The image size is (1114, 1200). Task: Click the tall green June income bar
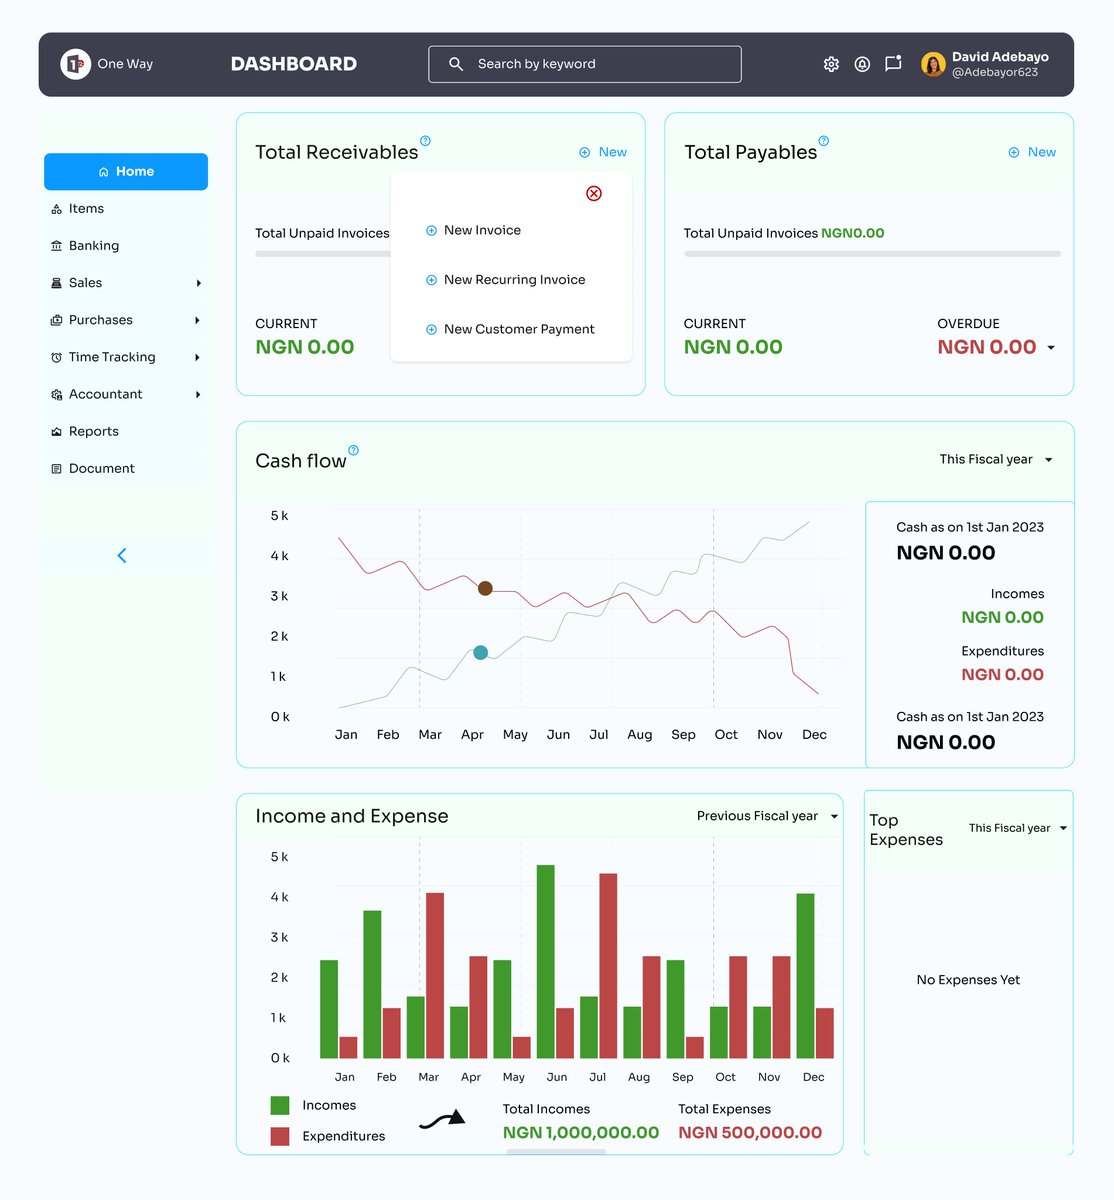545,961
